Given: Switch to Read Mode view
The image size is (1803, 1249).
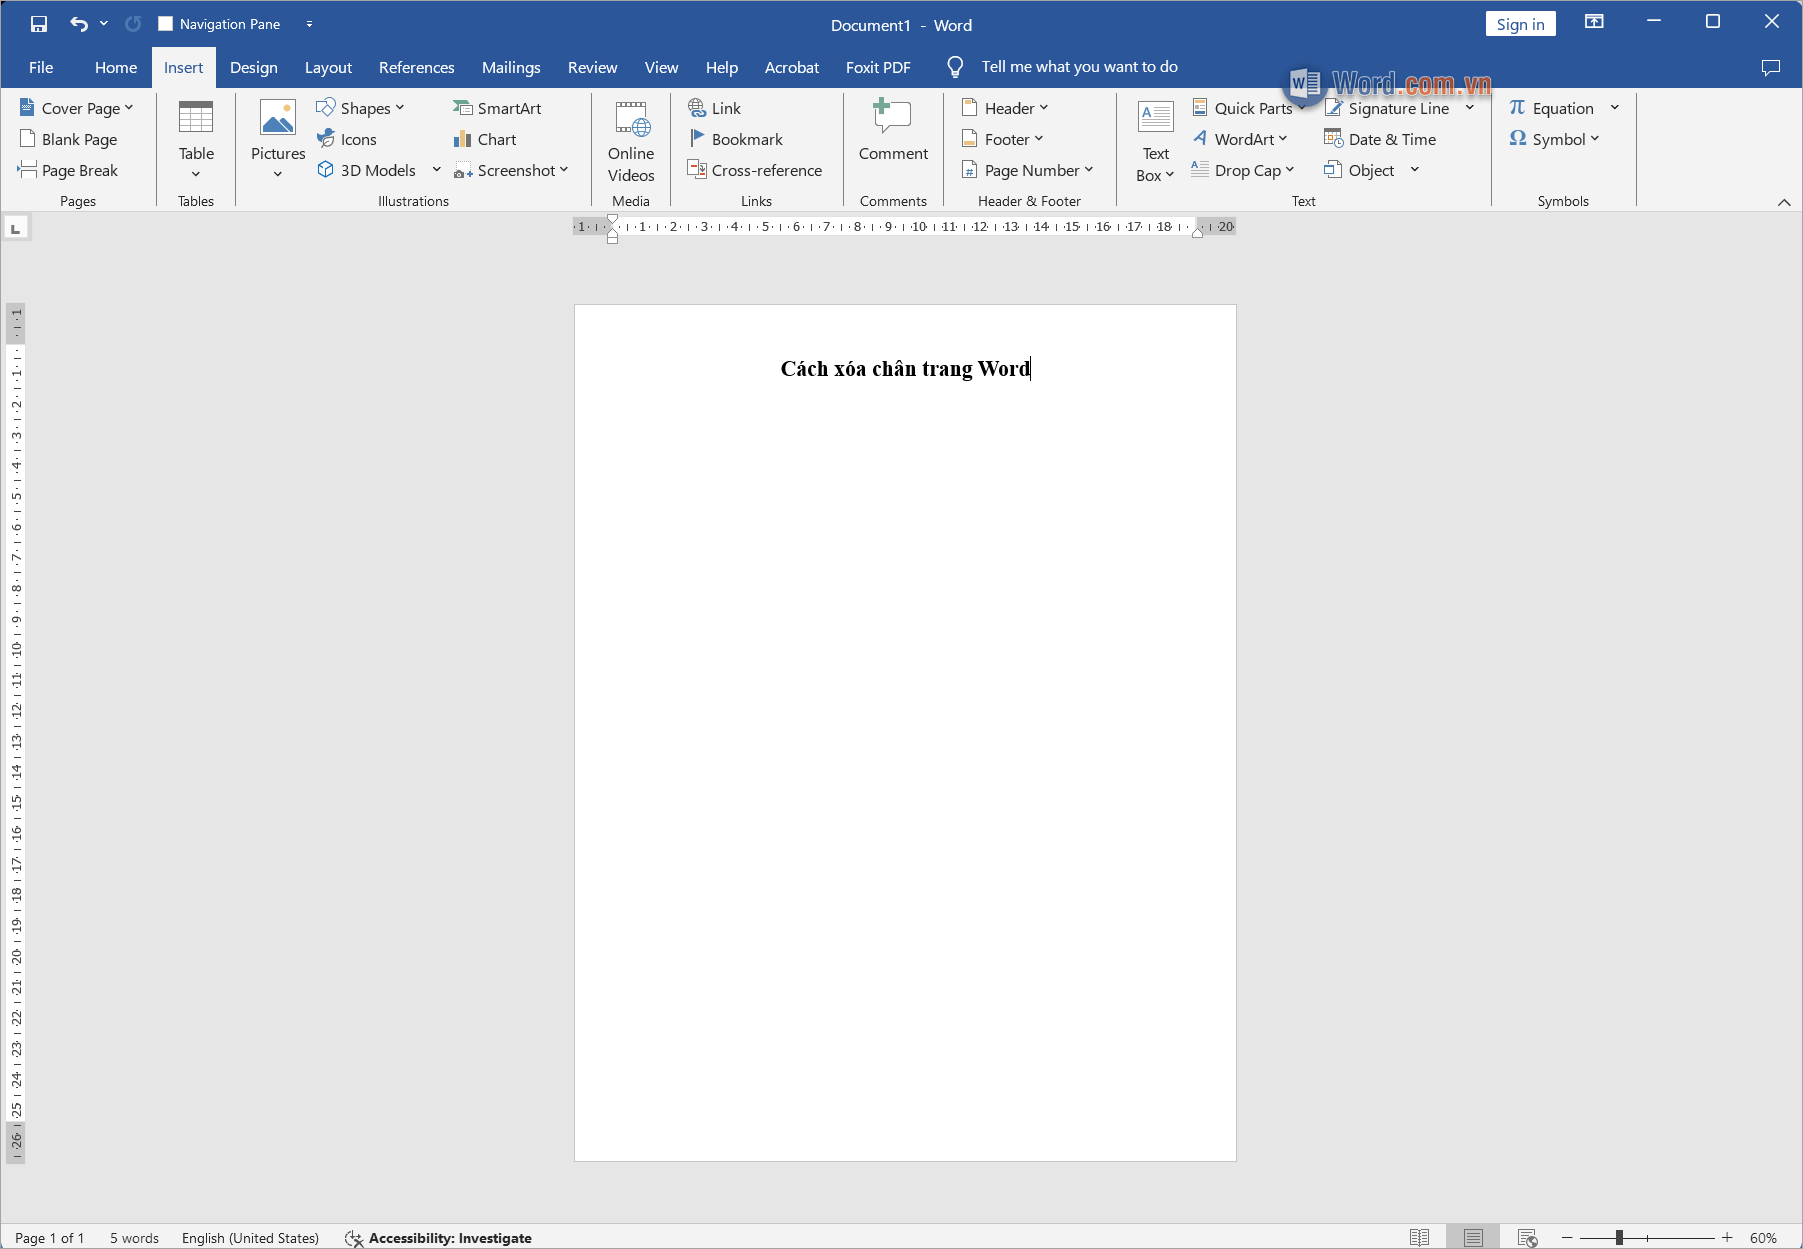Looking at the screenshot, I should 1419,1237.
